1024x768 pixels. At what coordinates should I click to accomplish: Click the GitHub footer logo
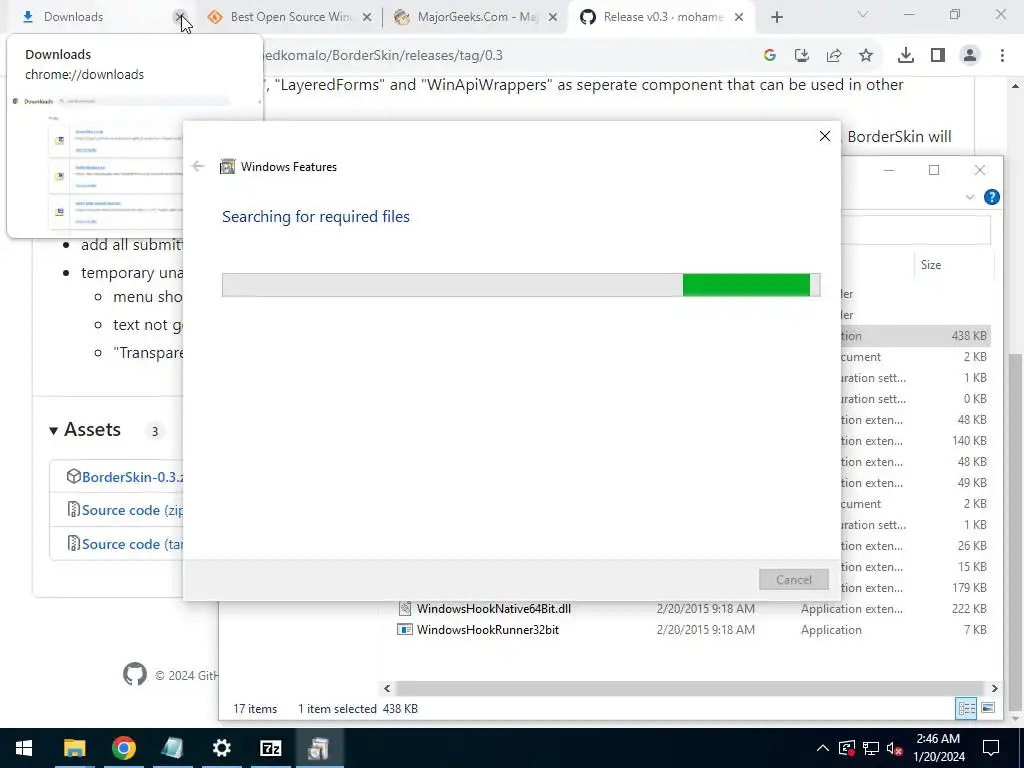click(x=135, y=675)
